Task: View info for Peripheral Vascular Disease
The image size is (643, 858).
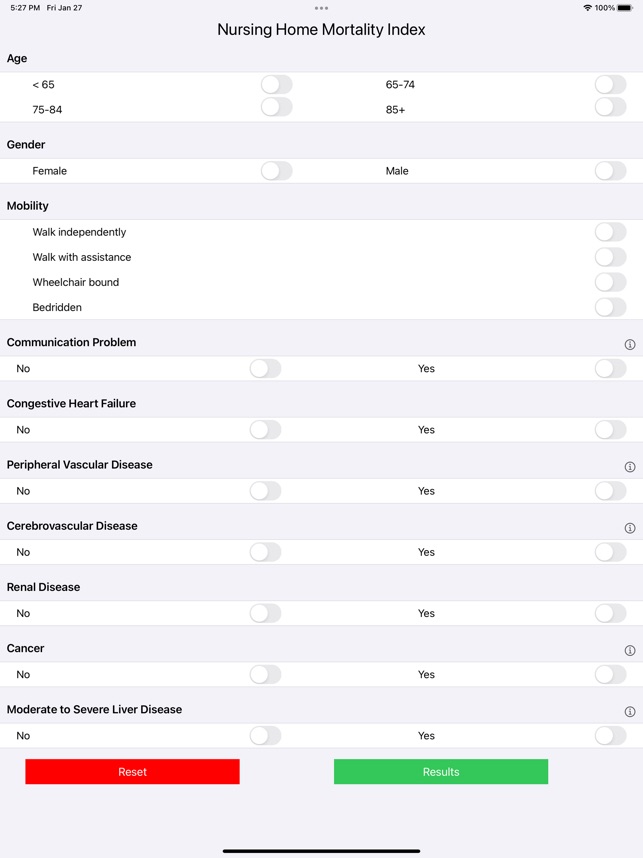Action: (629, 466)
